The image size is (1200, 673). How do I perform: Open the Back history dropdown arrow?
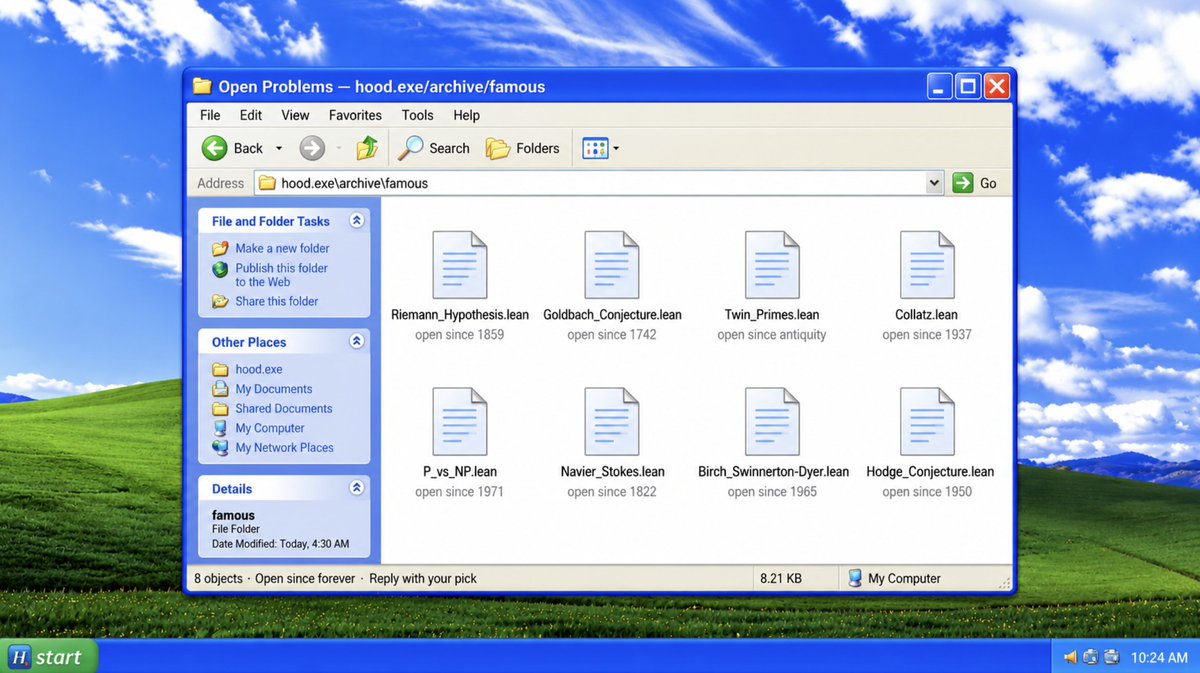tap(279, 149)
